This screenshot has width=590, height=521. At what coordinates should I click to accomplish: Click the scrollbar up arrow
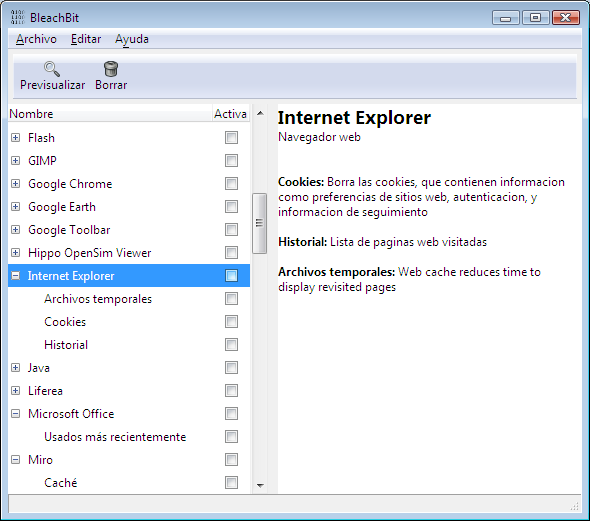[260, 113]
